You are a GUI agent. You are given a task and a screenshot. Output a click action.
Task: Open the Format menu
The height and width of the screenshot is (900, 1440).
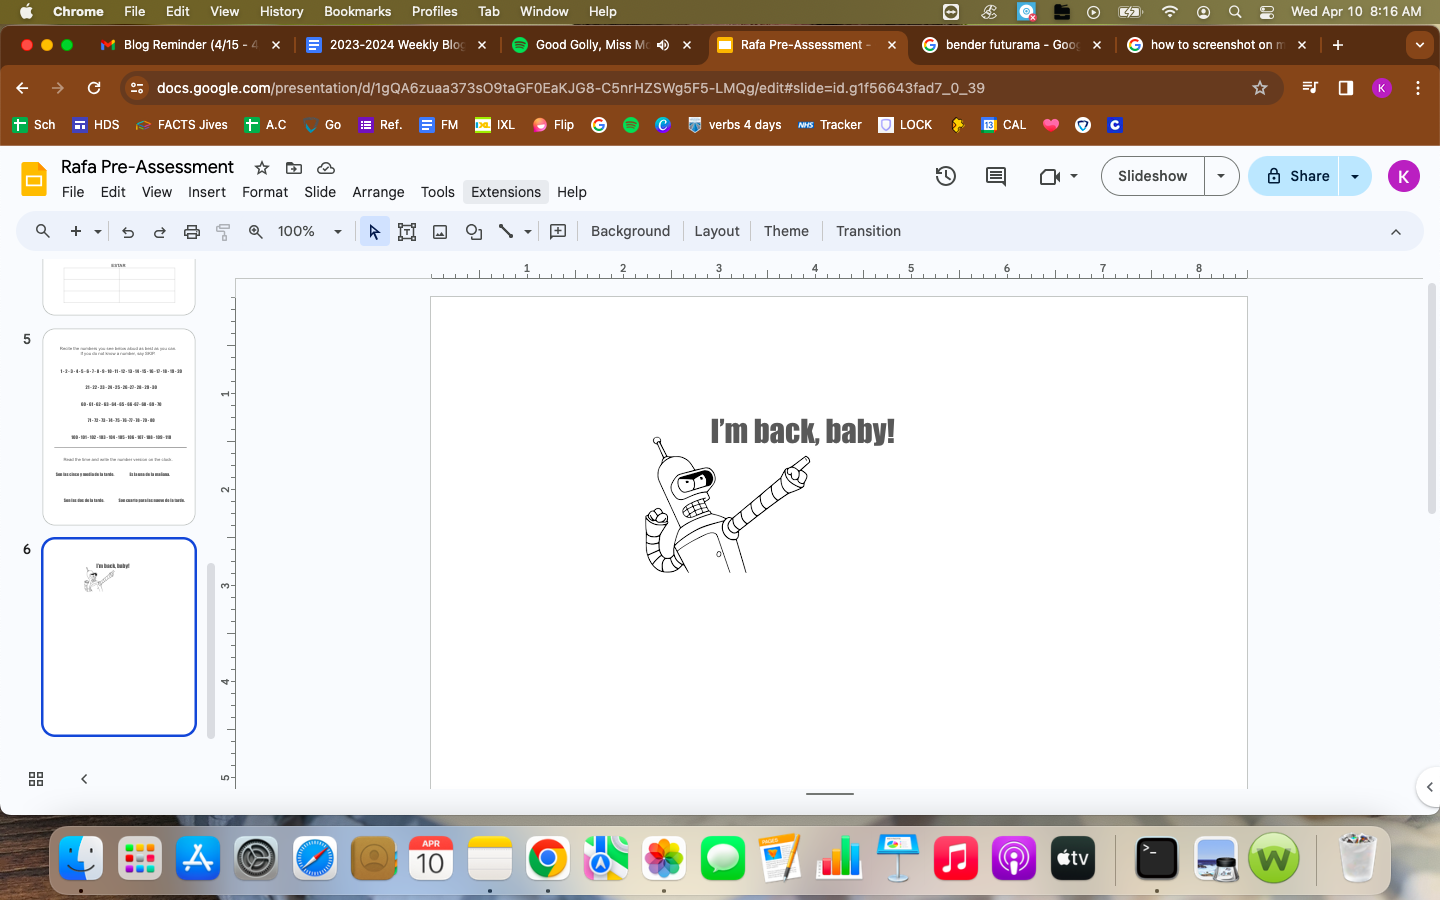pos(265,192)
